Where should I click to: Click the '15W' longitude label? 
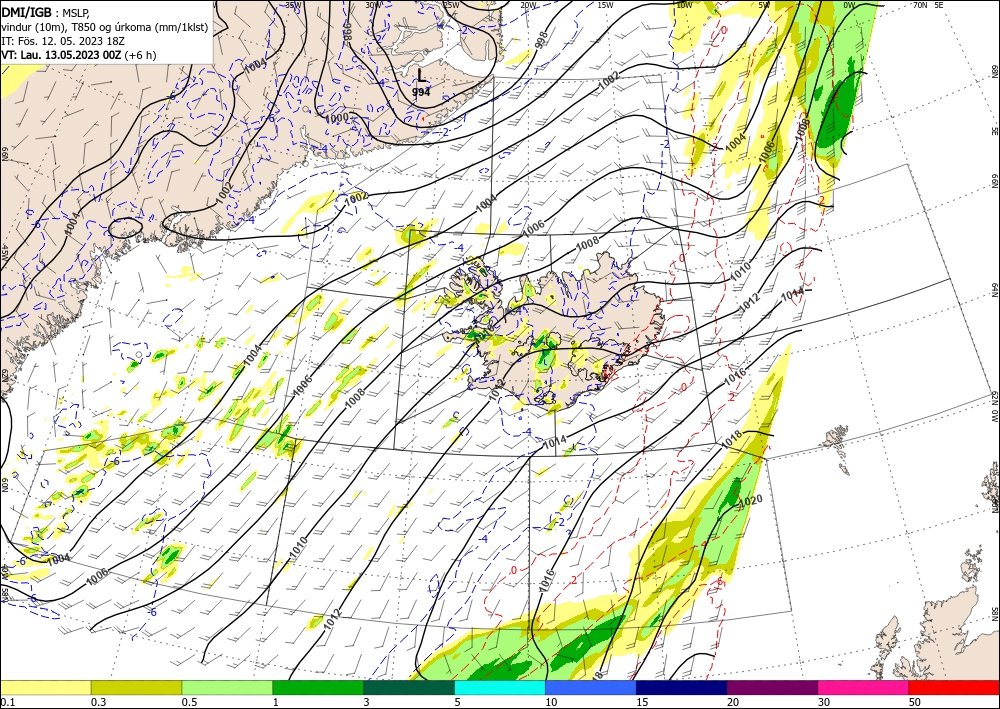click(605, 4)
